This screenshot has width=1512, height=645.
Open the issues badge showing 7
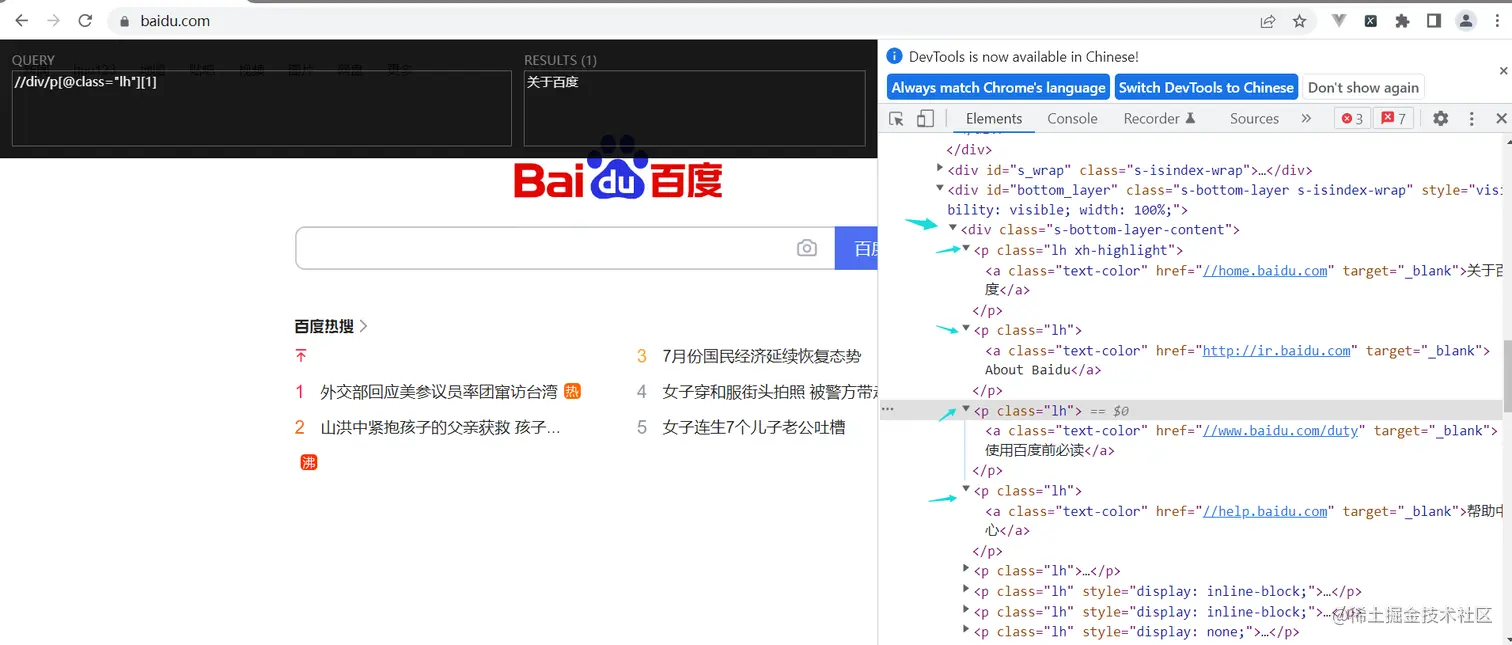coord(1393,118)
